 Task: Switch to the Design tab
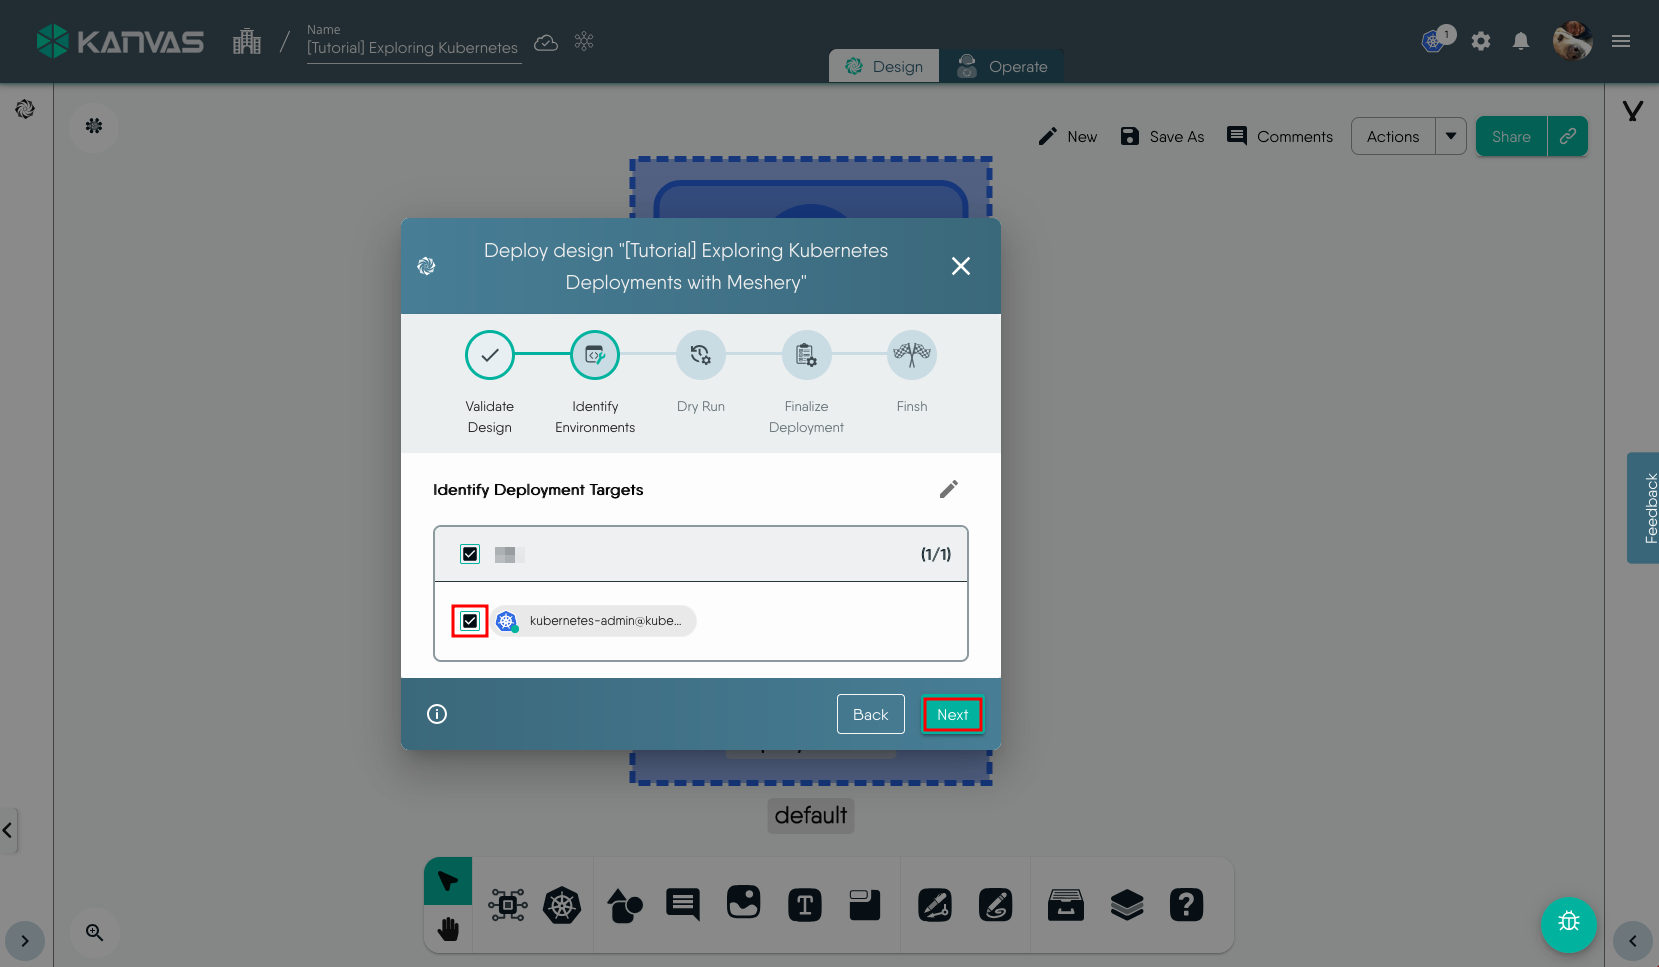884,66
